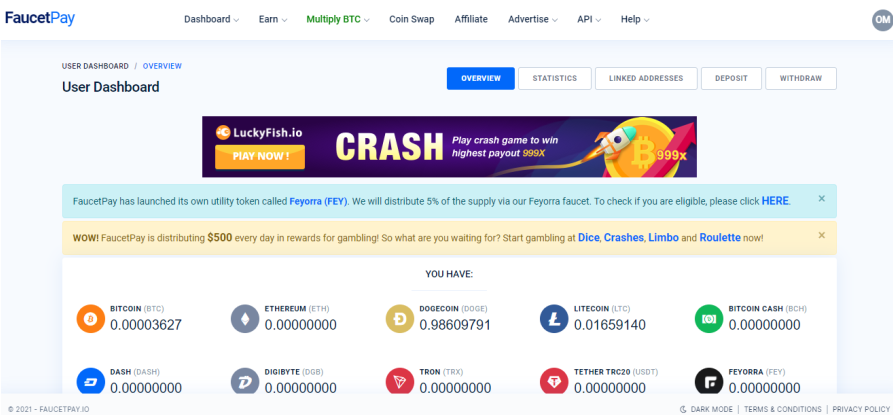Click Bitcoin balance 0.00003627
This screenshot has height=415, width=893.
pyautogui.click(x=146, y=325)
